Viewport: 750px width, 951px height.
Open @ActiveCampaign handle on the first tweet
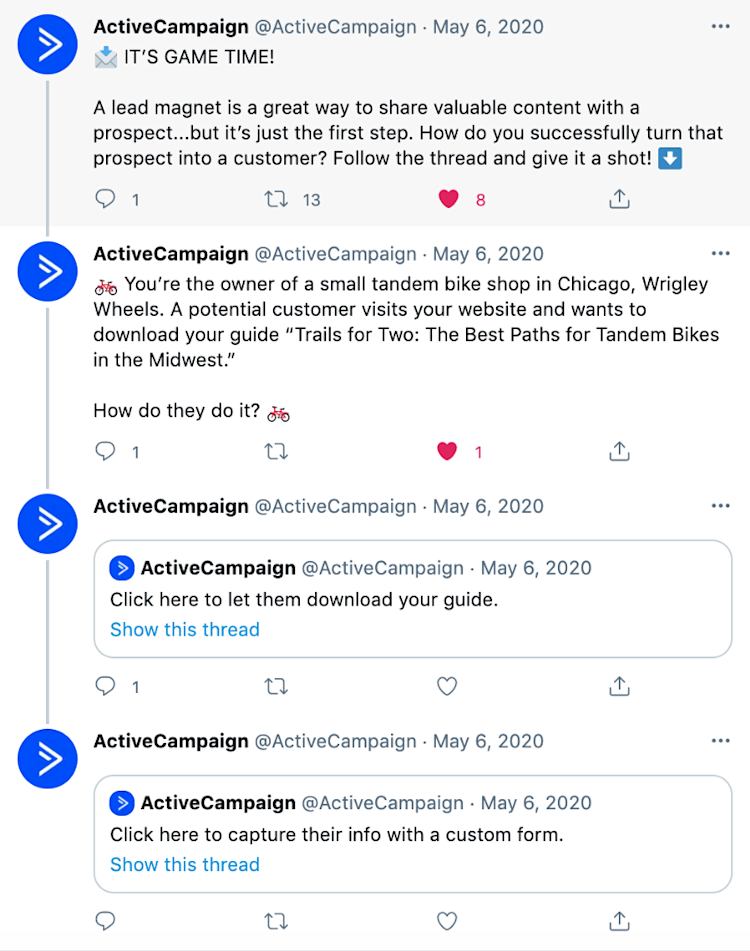335,27
